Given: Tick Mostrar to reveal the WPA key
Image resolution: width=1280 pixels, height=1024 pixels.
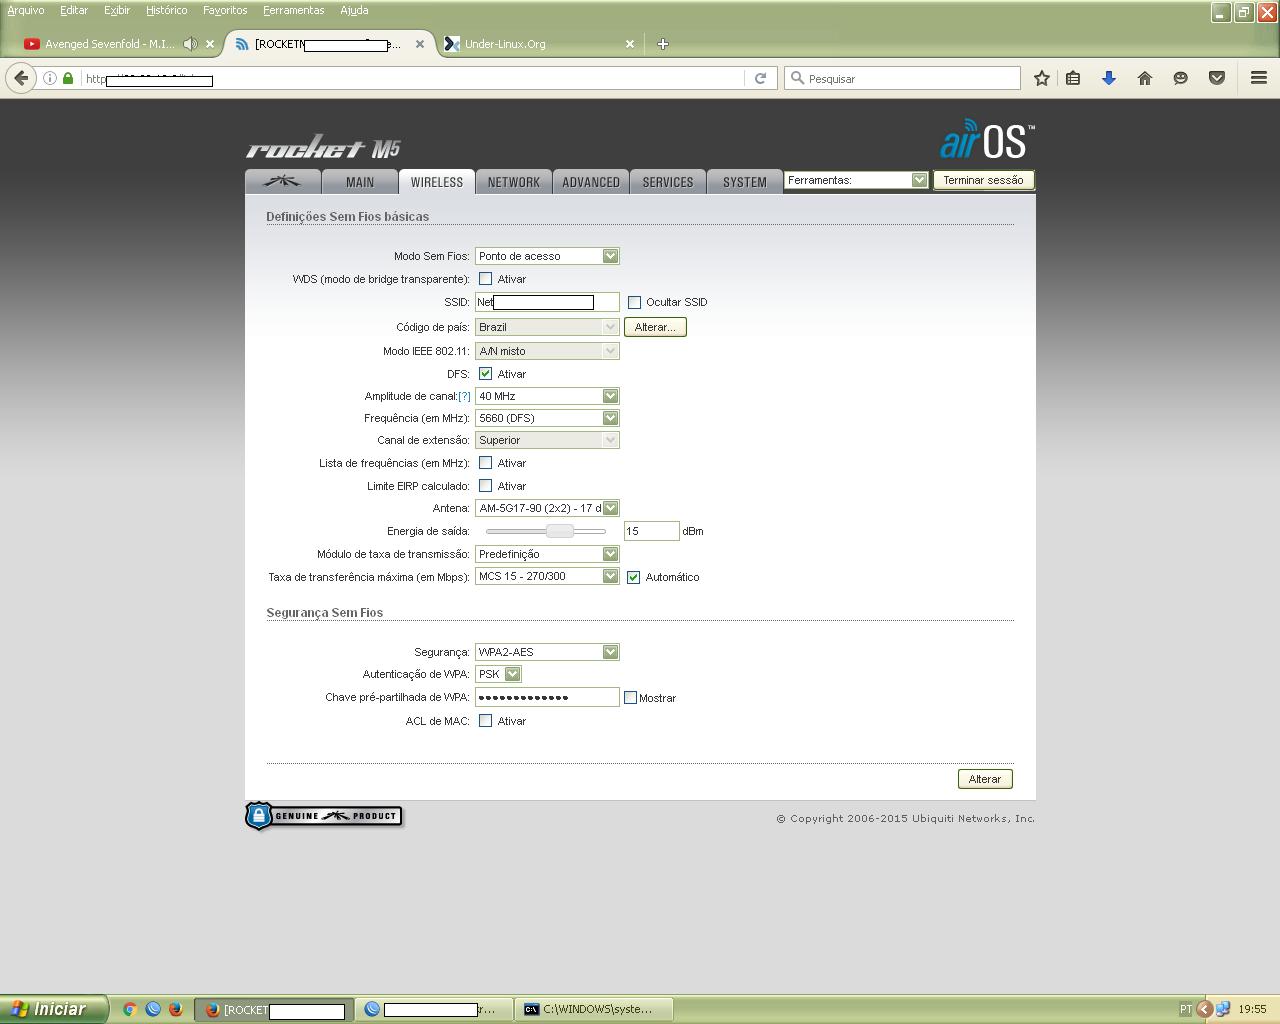Looking at the screenshot, I should (630, 697).
